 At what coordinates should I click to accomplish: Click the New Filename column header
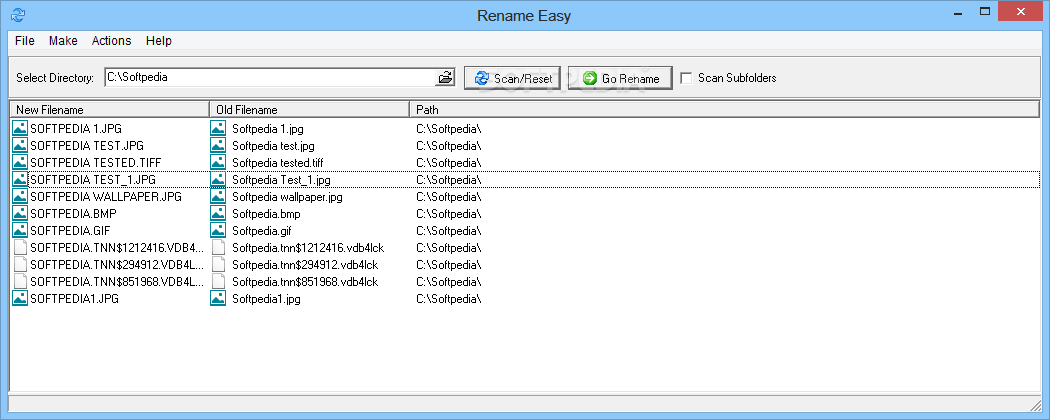pyautogui.click(x=109, y=109)
